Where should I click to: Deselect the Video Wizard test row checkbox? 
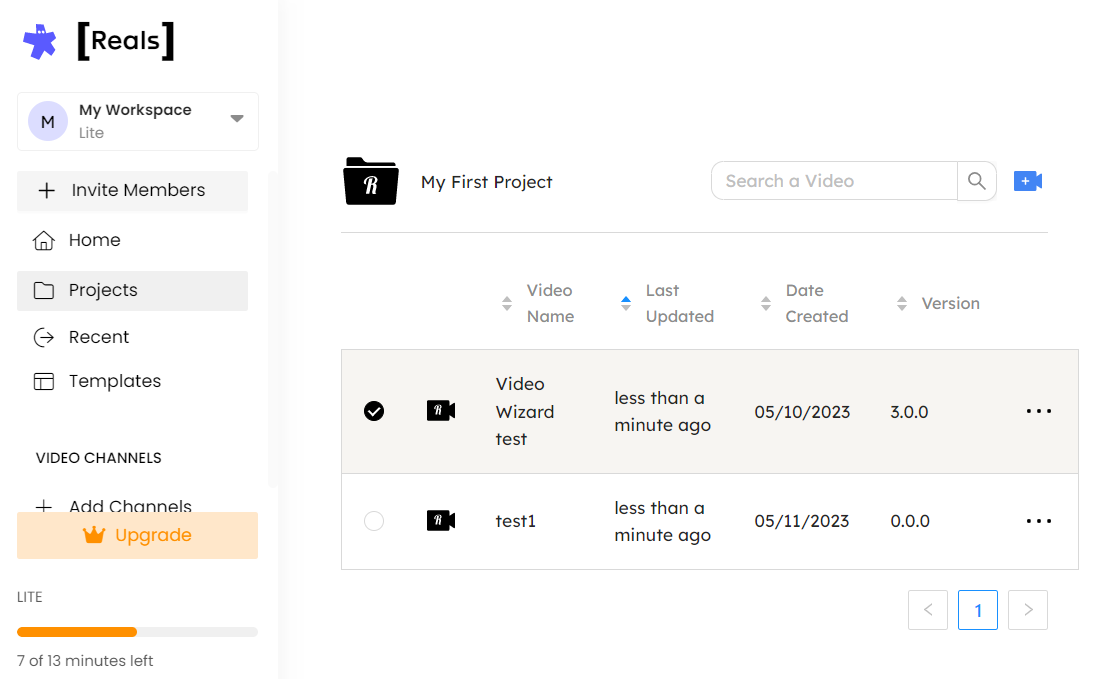tap(374, 411)
